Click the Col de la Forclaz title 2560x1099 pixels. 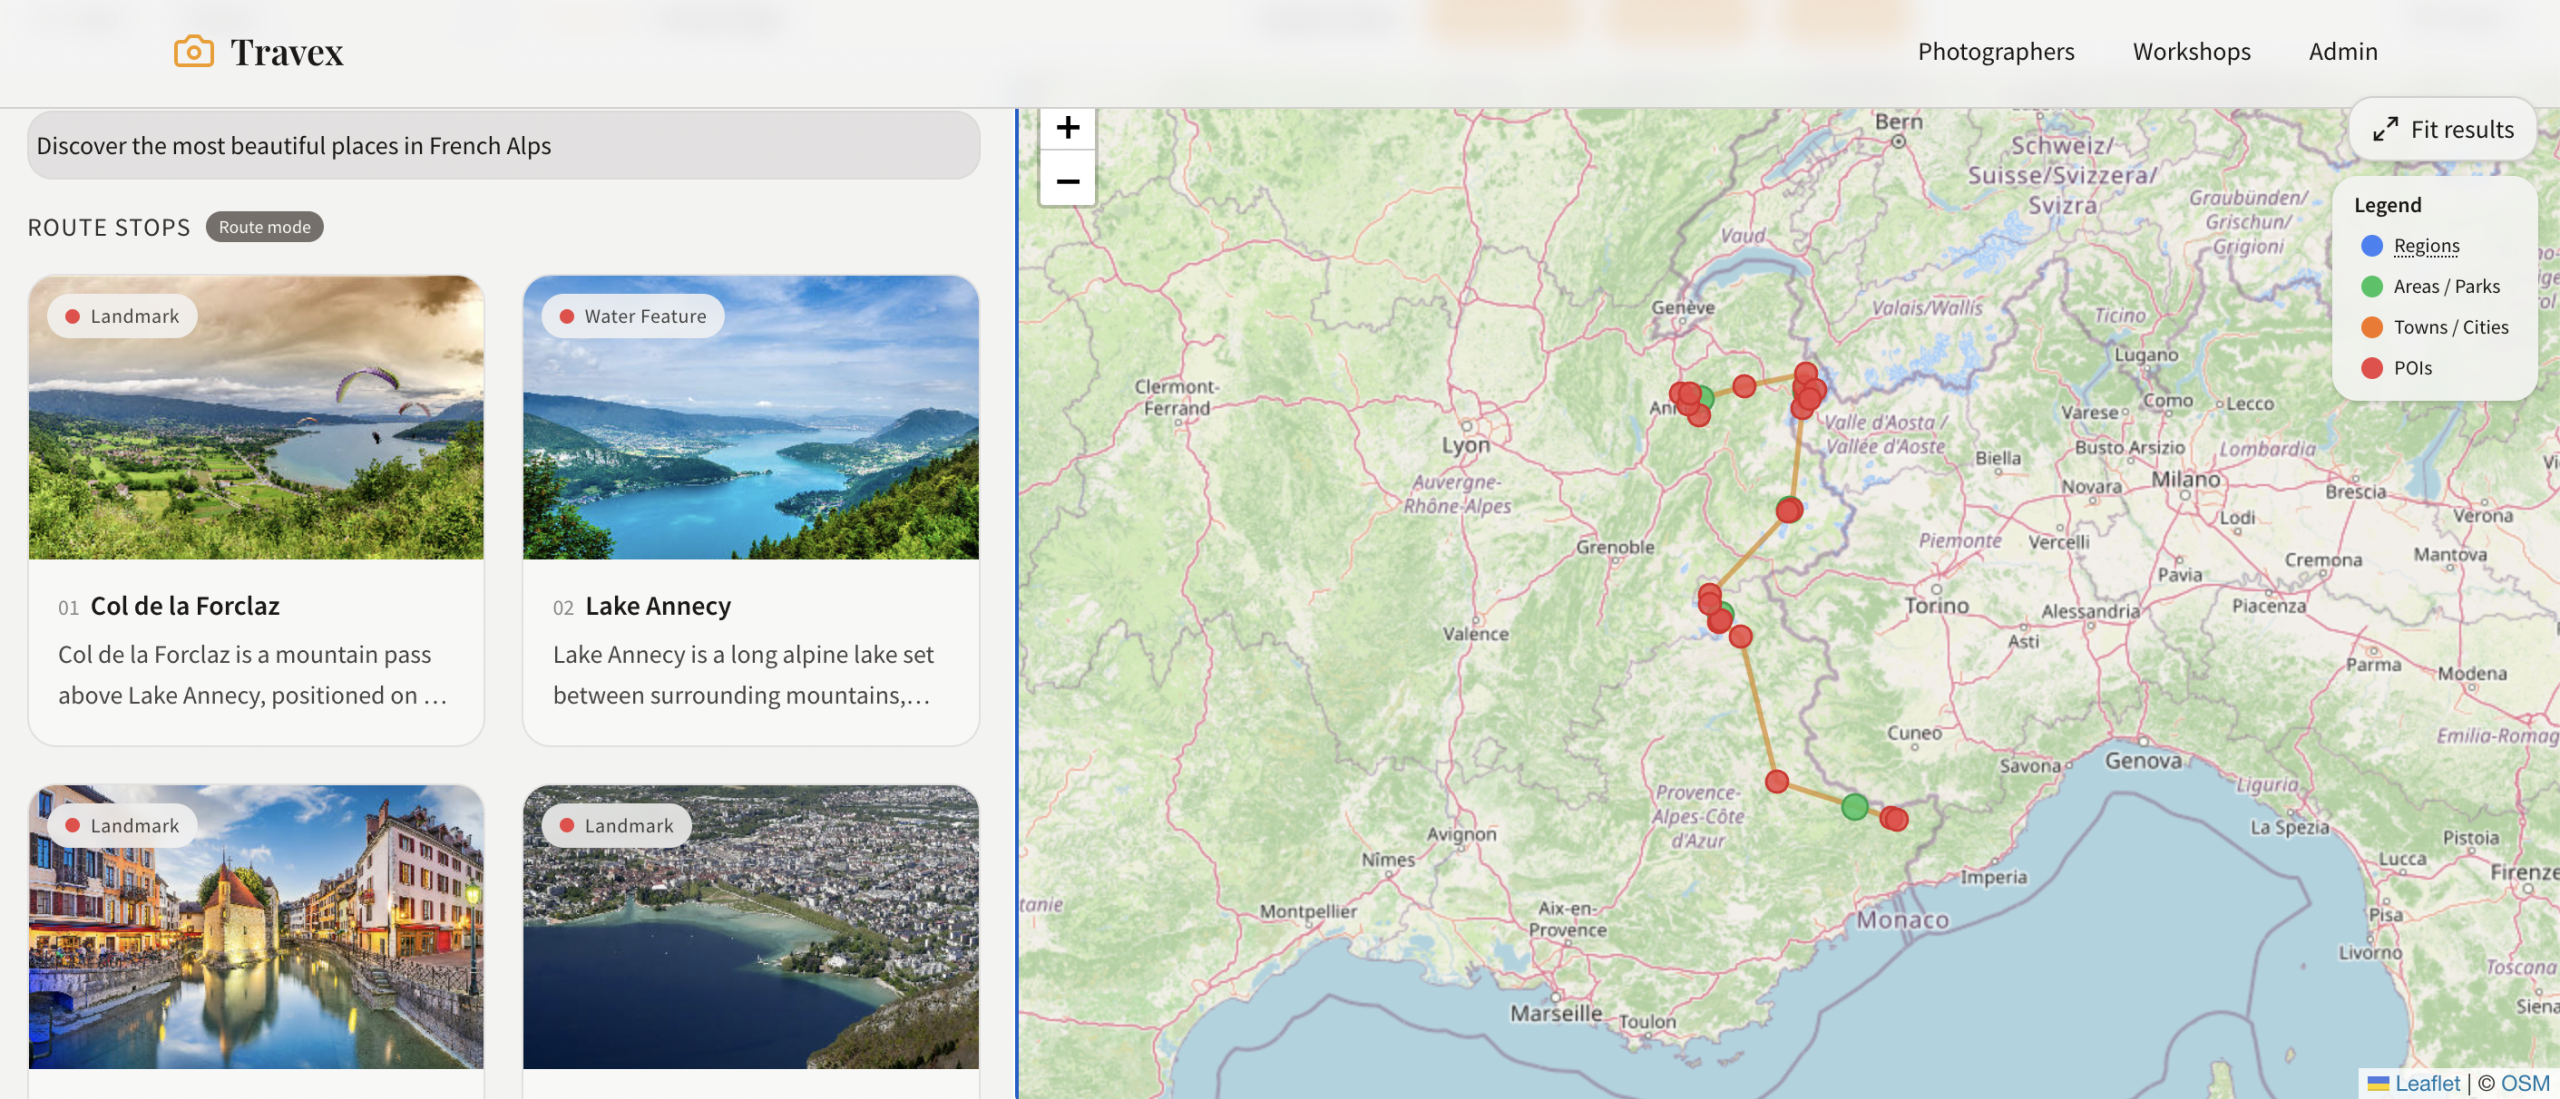pyautogui.click(x=185, y=606)
